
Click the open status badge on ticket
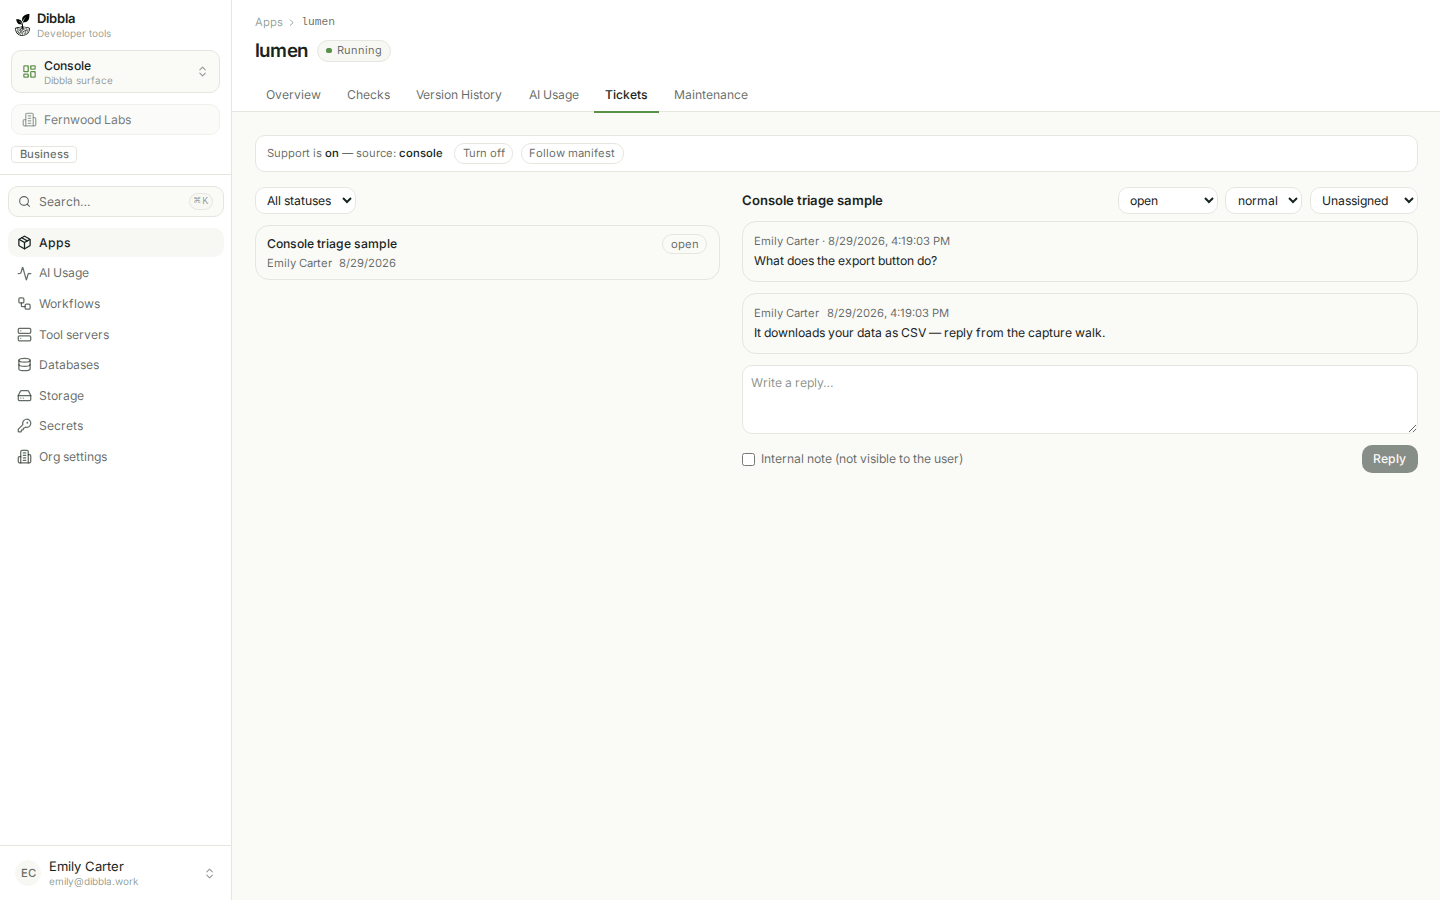click(x=685, y=244)
